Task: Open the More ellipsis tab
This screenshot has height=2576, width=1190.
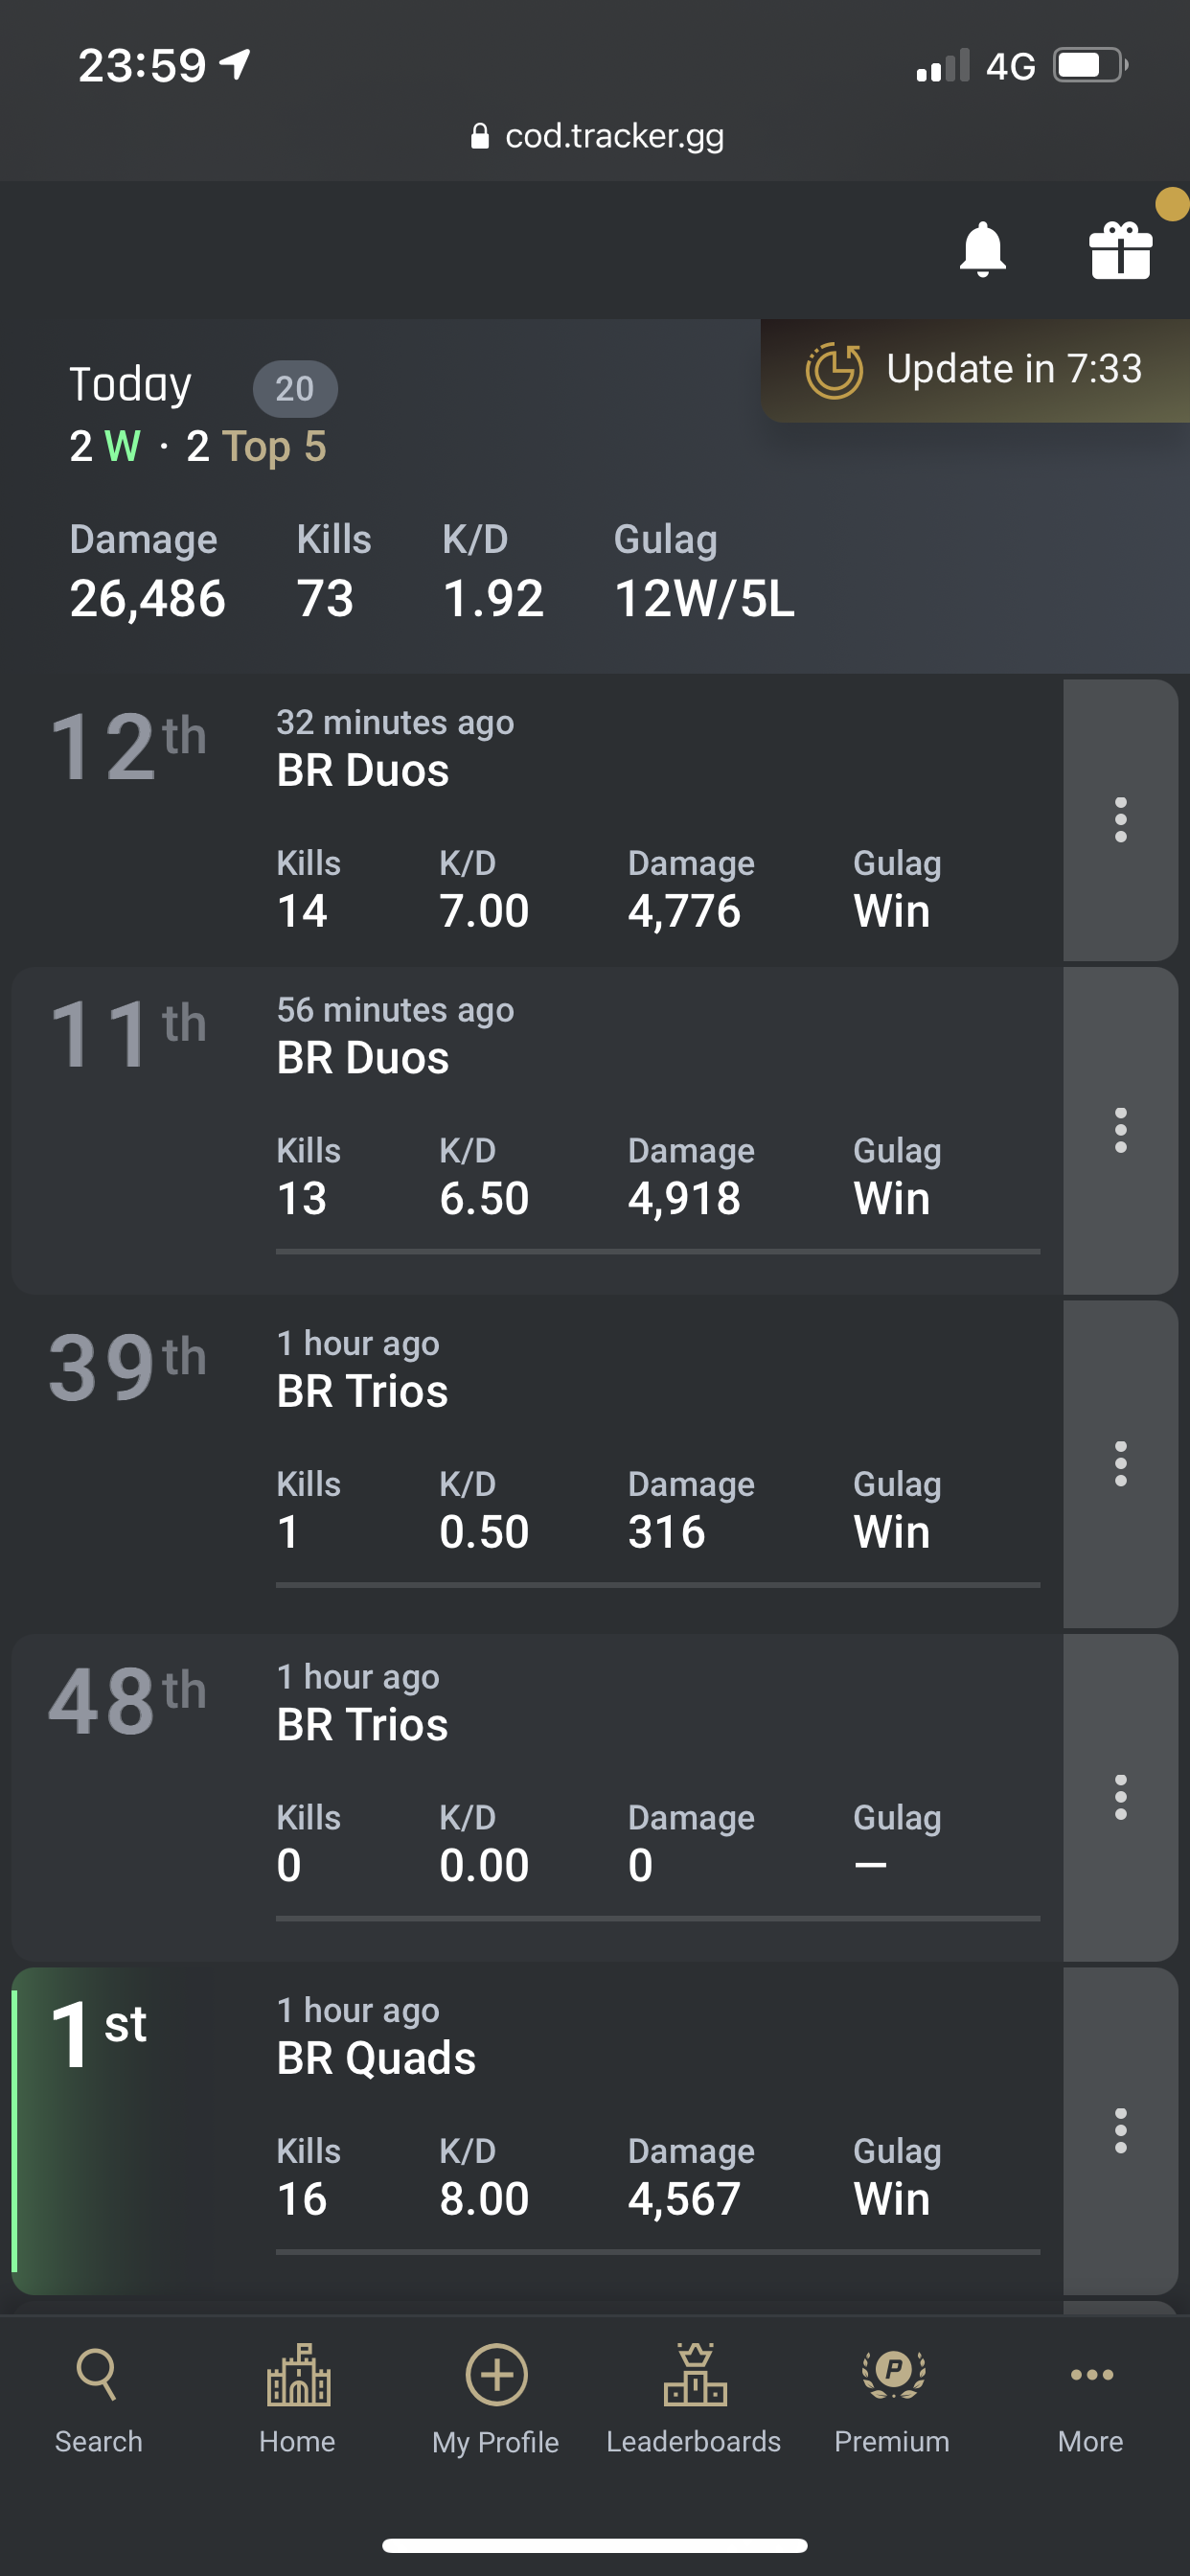Action: pyautogui.click(x=1091, y=2400)
